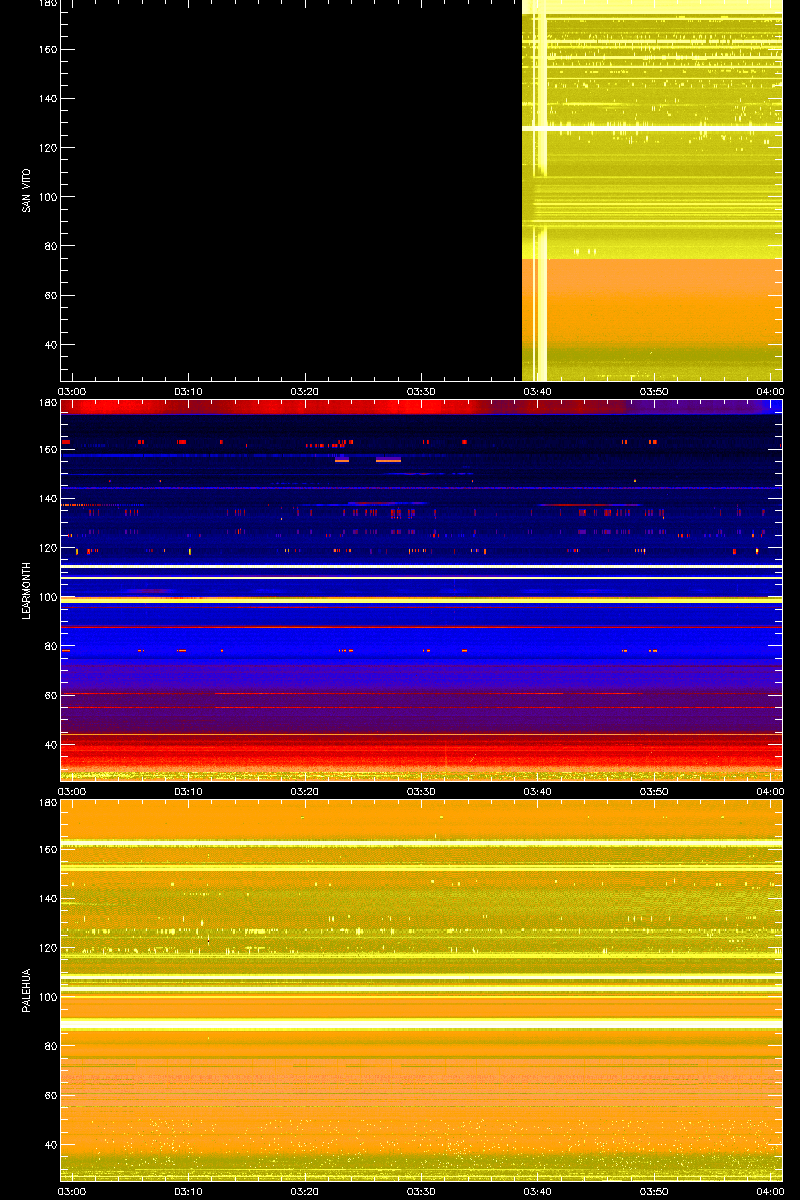
Task: Select the 80 frequency tick on San Vito plot
Action: coord(51,246)
